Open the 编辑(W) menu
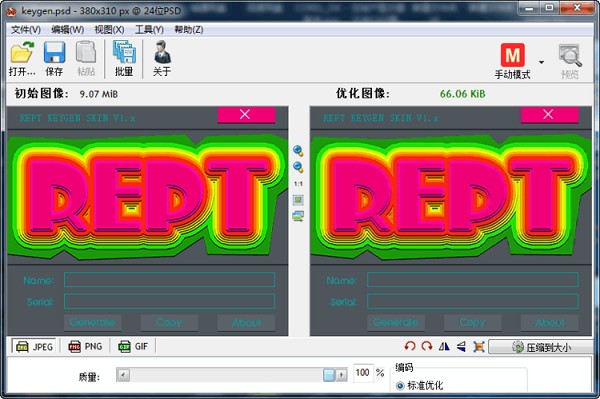Image resolution: width=600 pixels, height=399 pixels. [x=67, y=29]
